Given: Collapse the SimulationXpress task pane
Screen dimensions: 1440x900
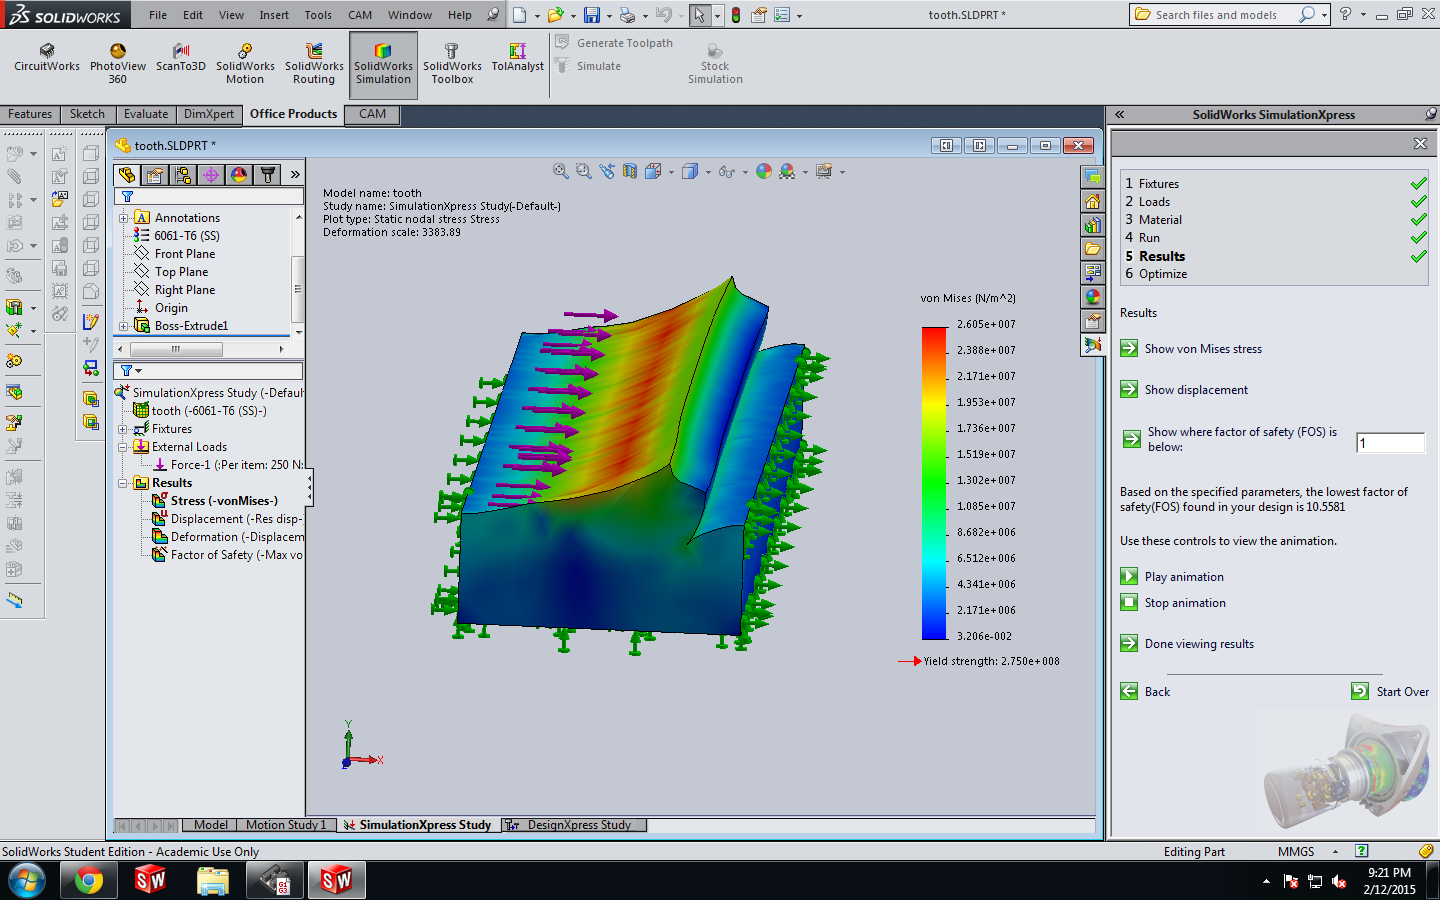Looking at the screenshot, I should (x=1120, y=115).
